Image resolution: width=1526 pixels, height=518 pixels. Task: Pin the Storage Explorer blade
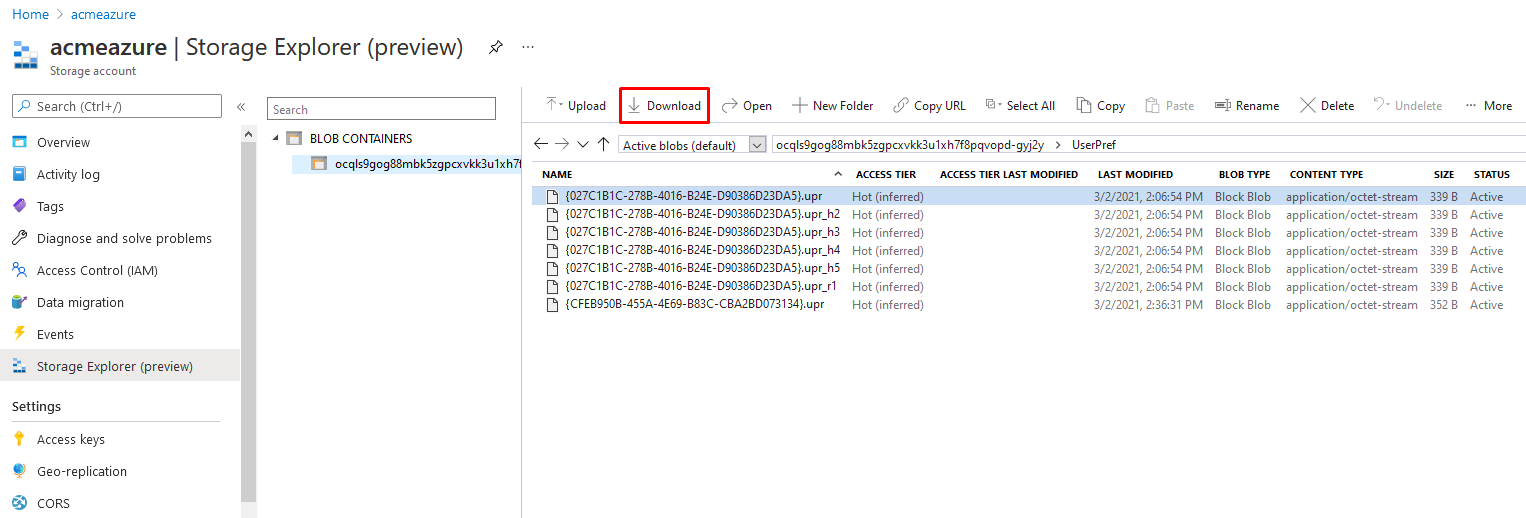click(x=495, y=47)
